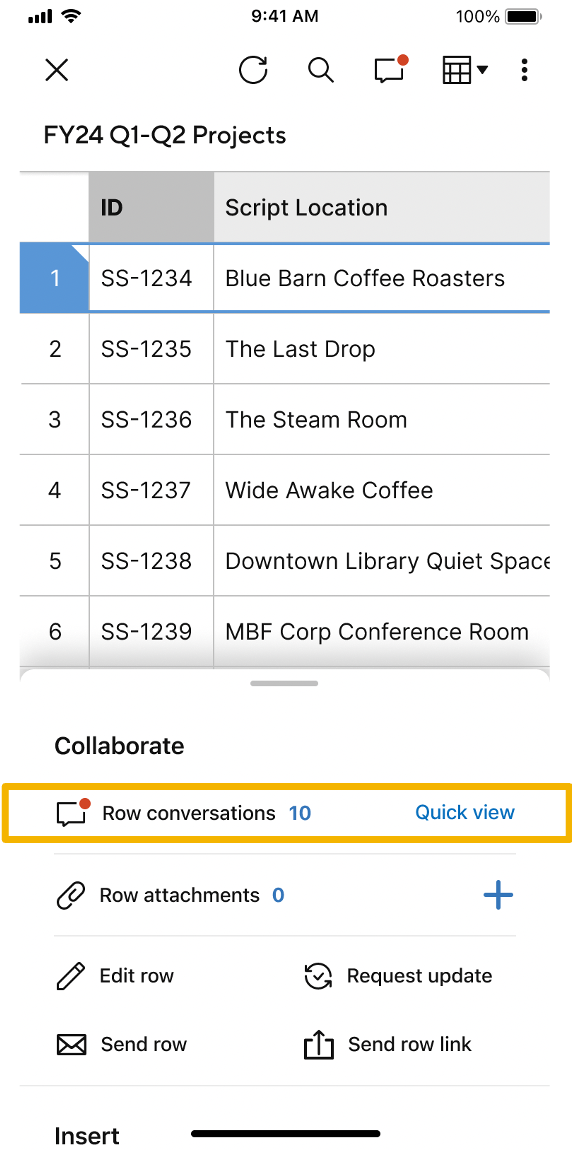This screenshot has width=572, height=1150.
Task: Select Edit row option
Action: point(115,976)
